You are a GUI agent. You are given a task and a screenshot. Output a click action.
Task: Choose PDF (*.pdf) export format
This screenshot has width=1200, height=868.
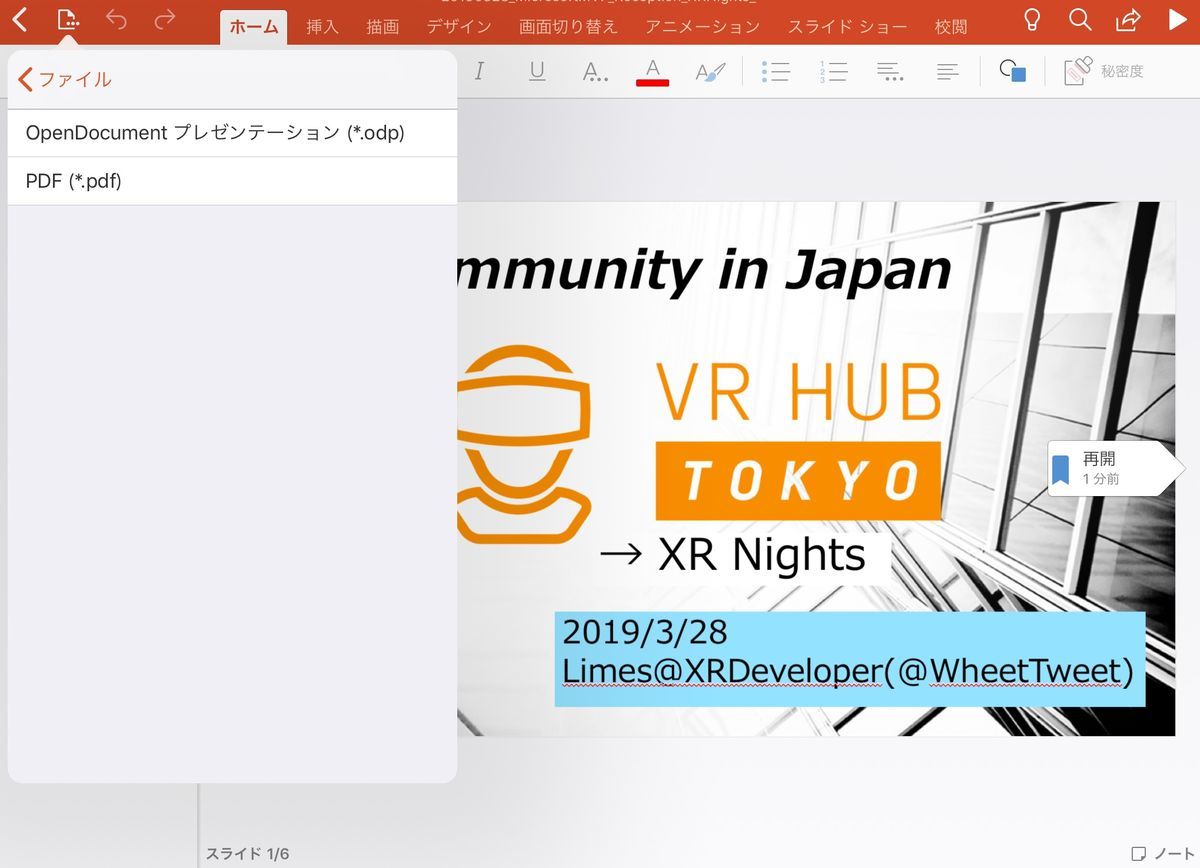point(232,181)
